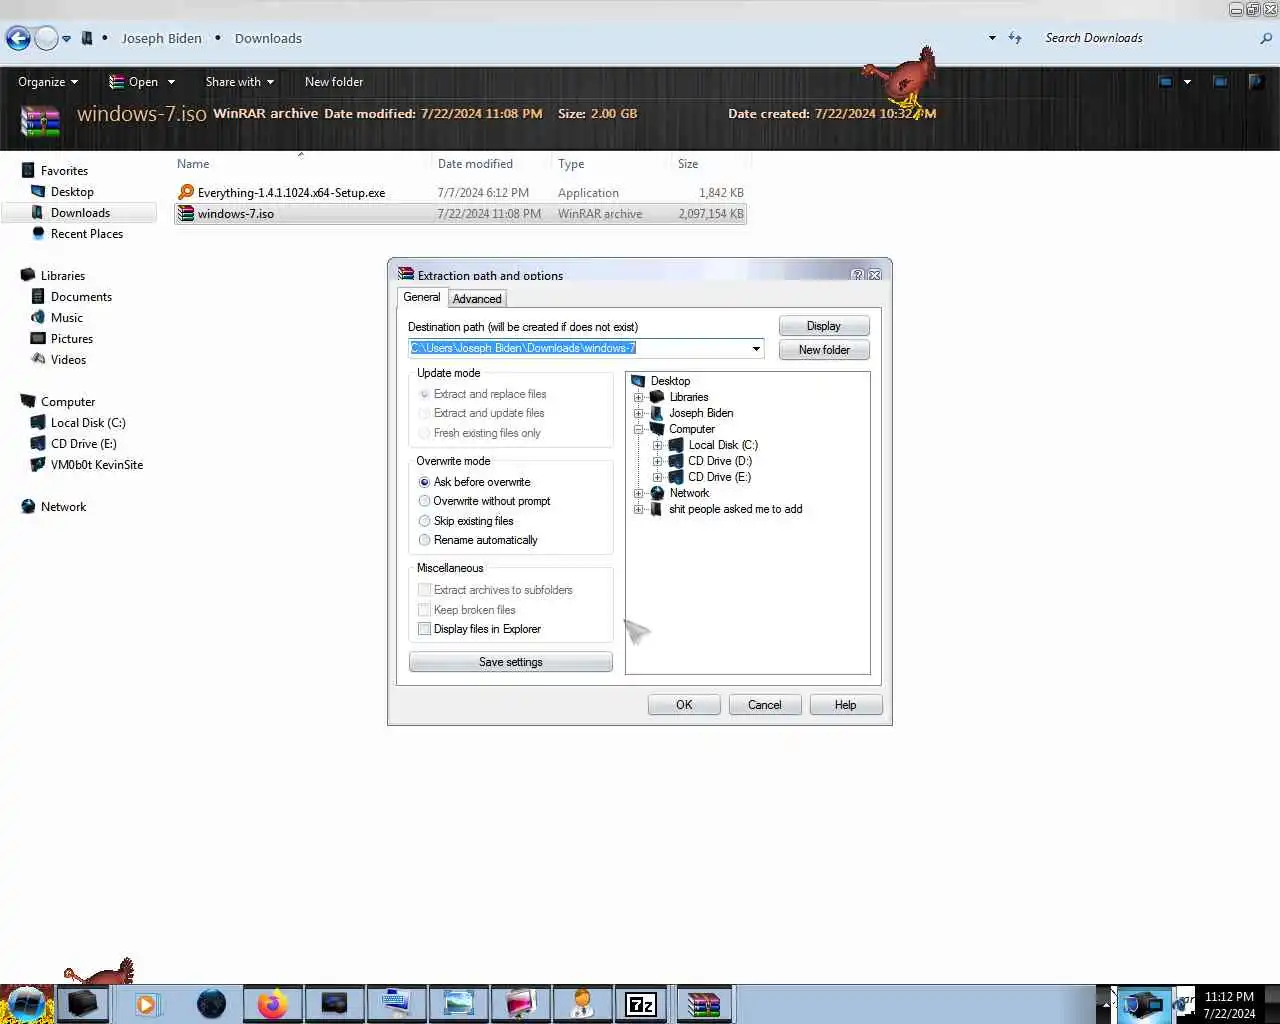The height and width of the screenshot is (1024, 1280).
Task: Open the arrow next to Open button
Action: pyautogui.click(x=171, y=82)
